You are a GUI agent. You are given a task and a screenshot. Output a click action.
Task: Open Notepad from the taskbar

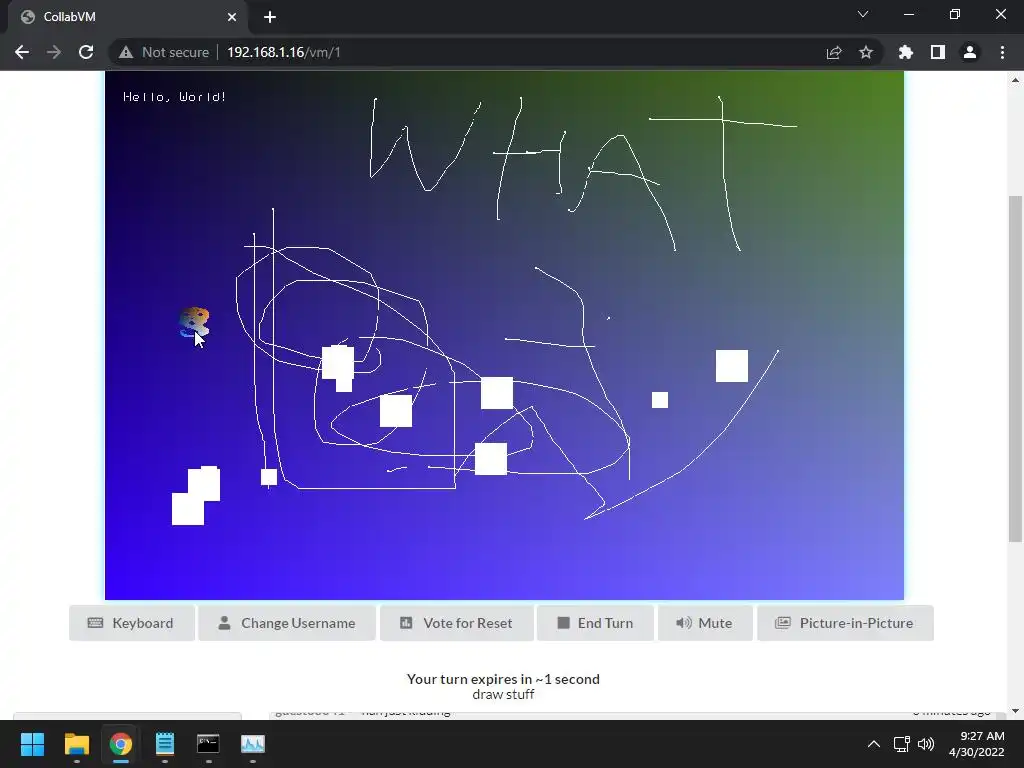pyautogui.click(x=165, y=744)
